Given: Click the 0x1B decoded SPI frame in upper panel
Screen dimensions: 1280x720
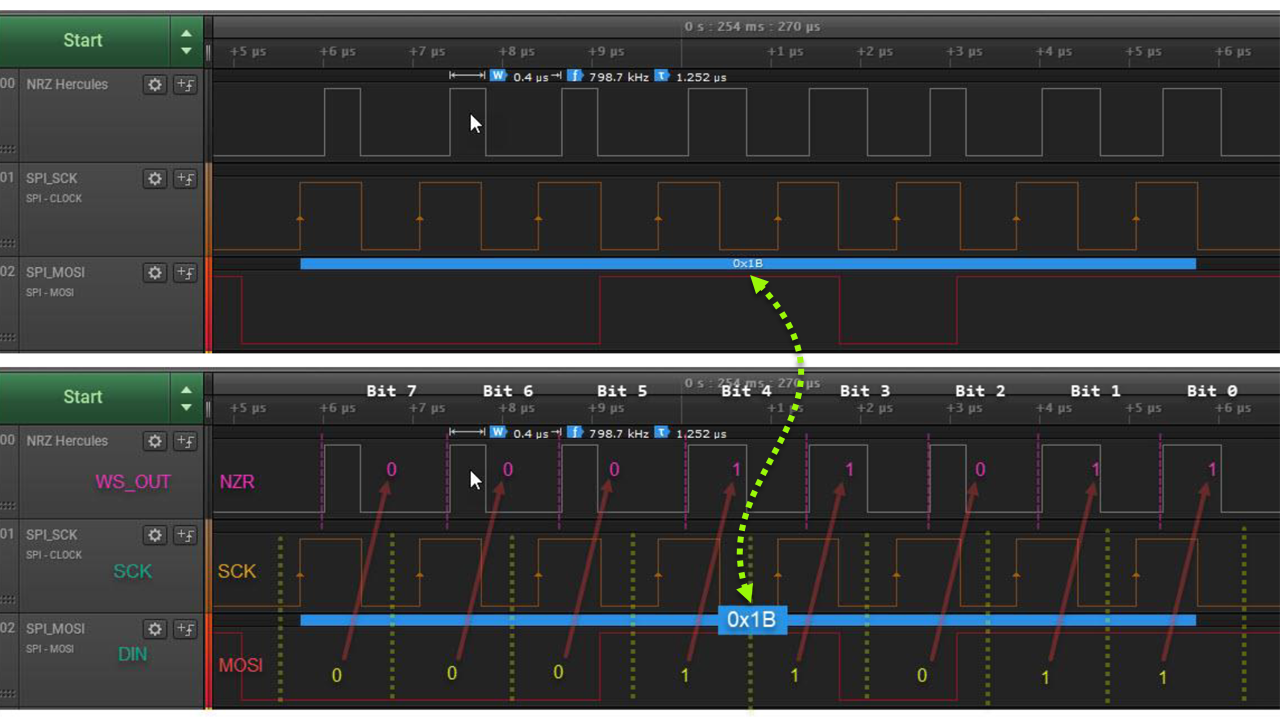Looking at the screenshot, I should tap(748, 264).
